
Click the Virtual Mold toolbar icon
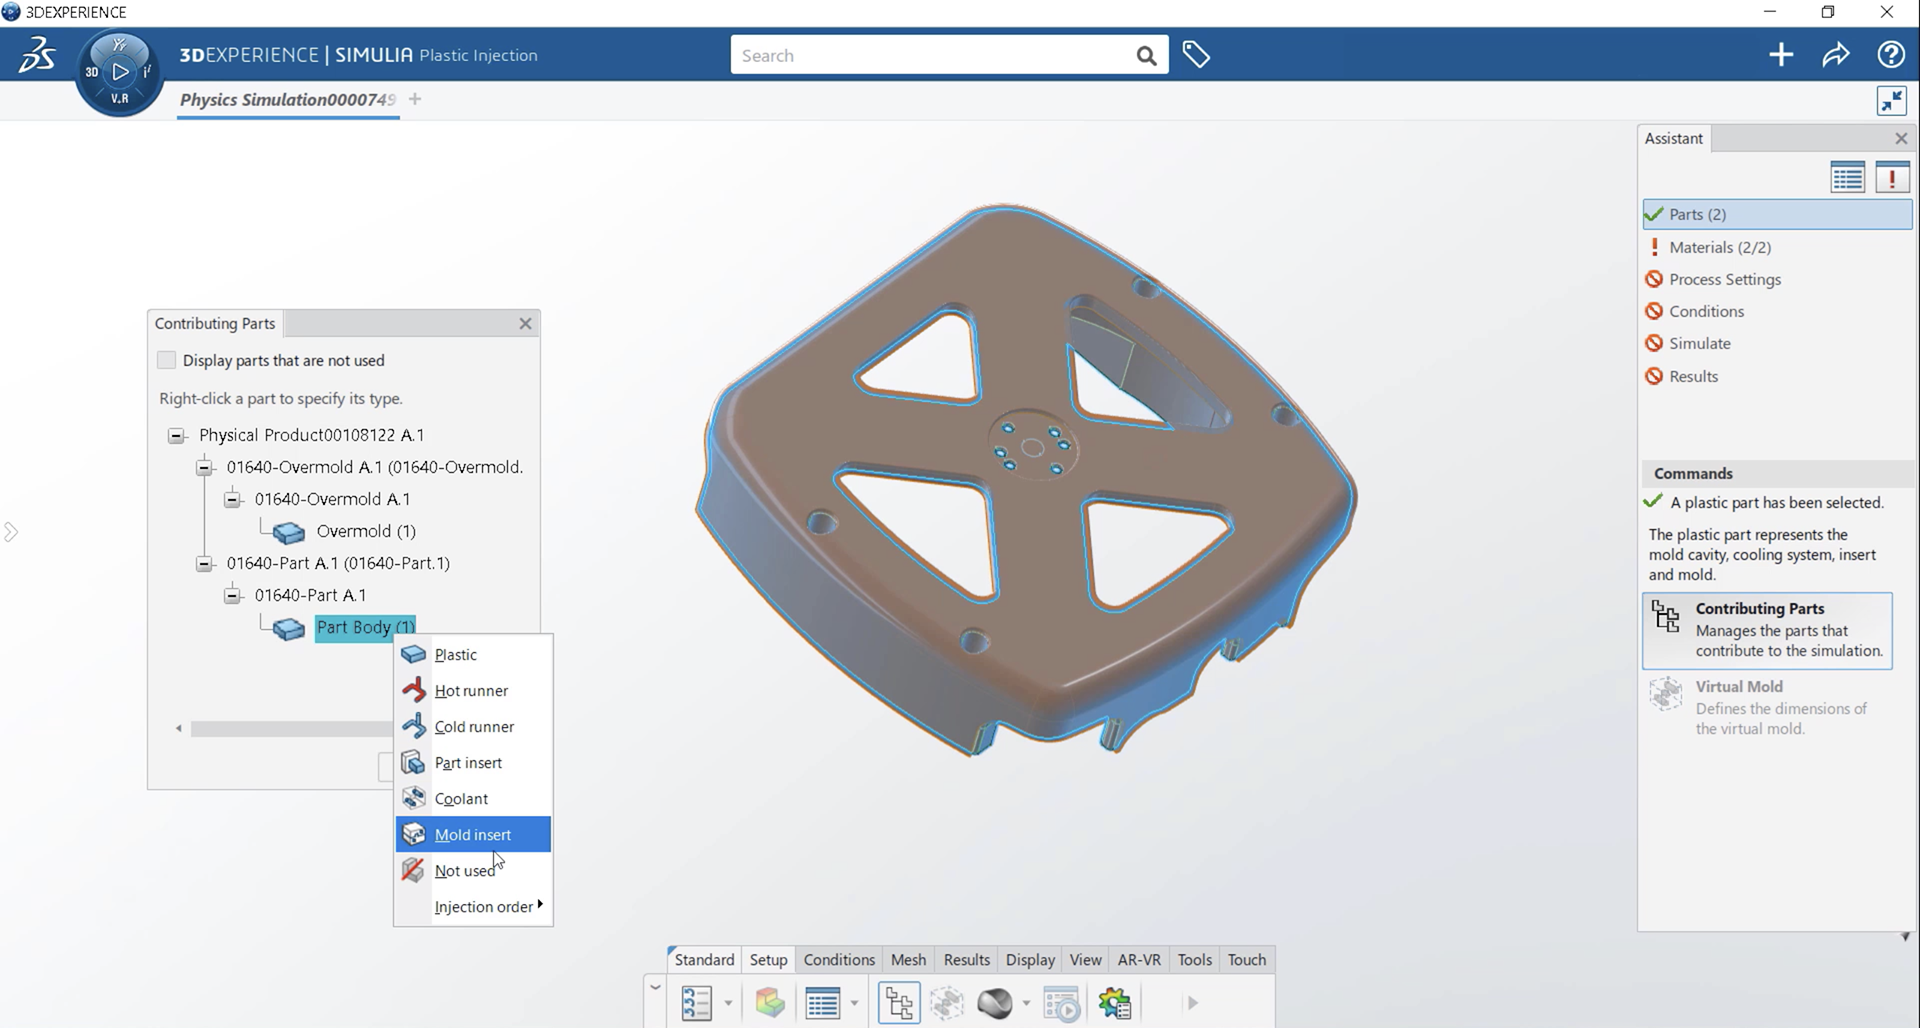[947, 1003]
